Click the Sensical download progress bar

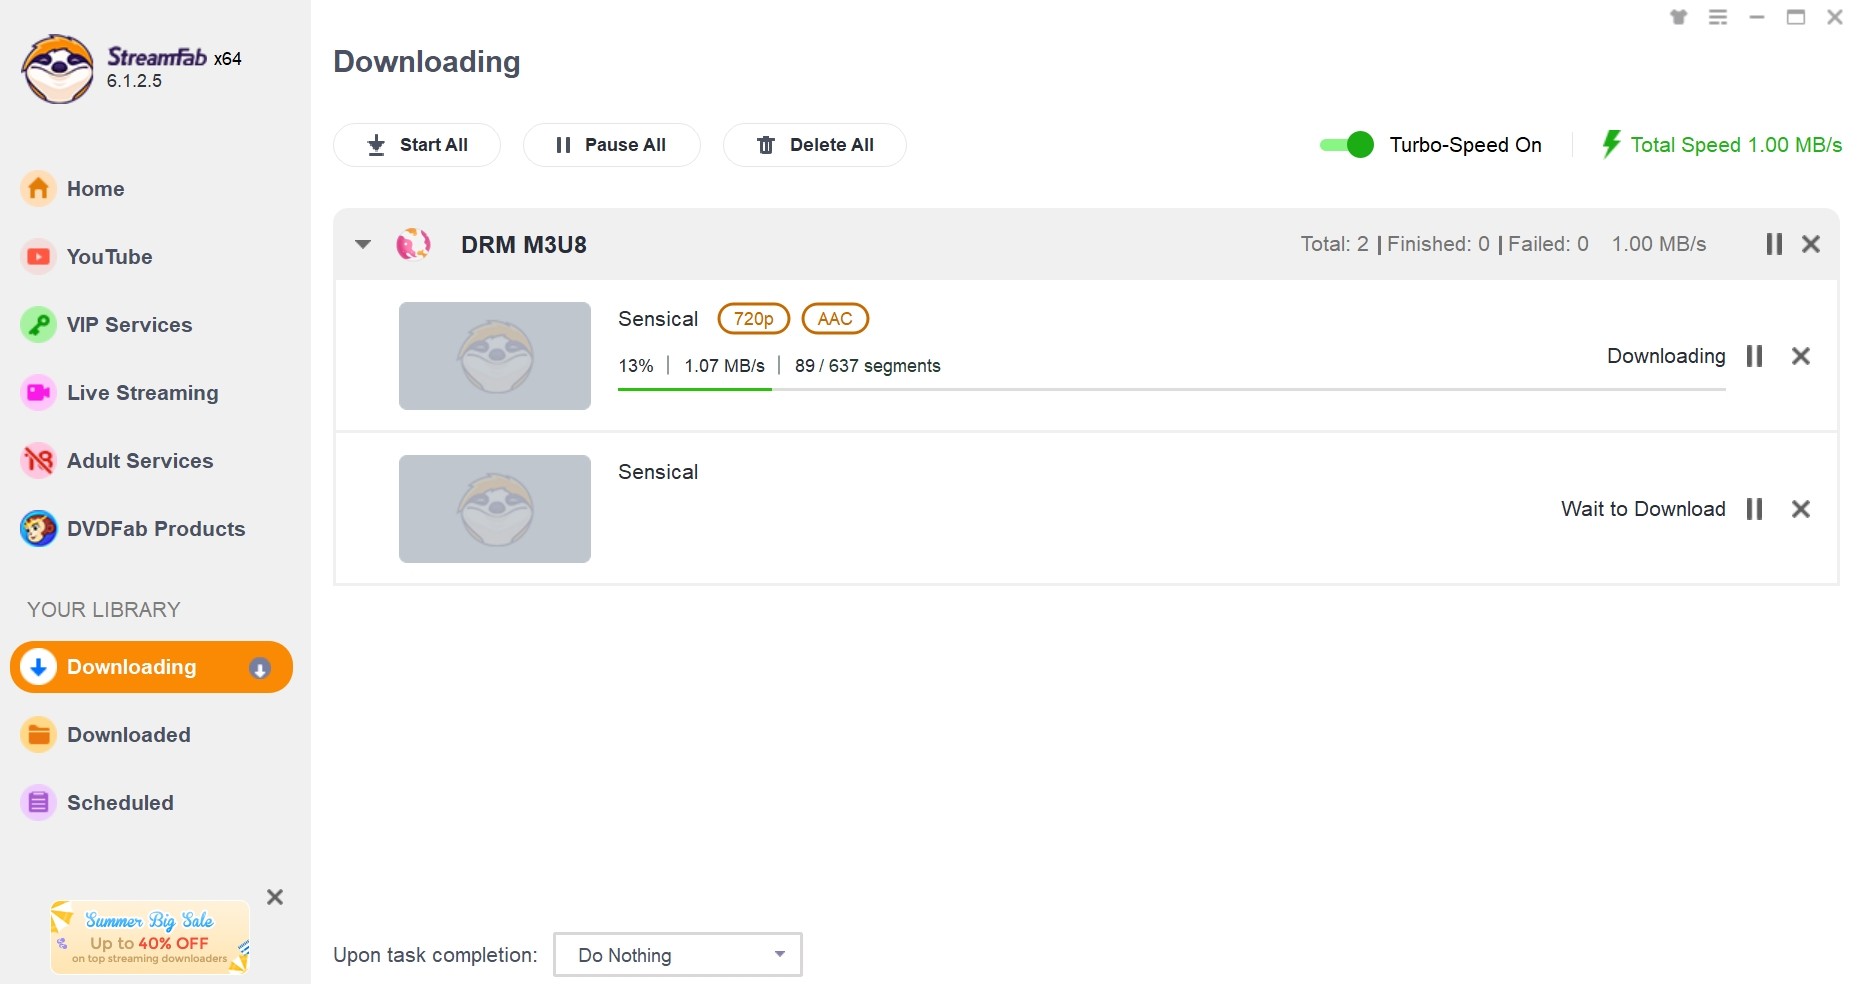(x=1172, y=389)
